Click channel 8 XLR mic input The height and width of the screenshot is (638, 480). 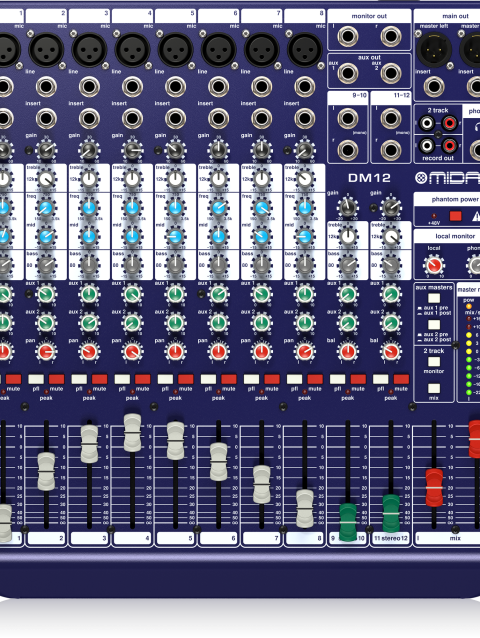pyautogui.click(x=305, y=50)
